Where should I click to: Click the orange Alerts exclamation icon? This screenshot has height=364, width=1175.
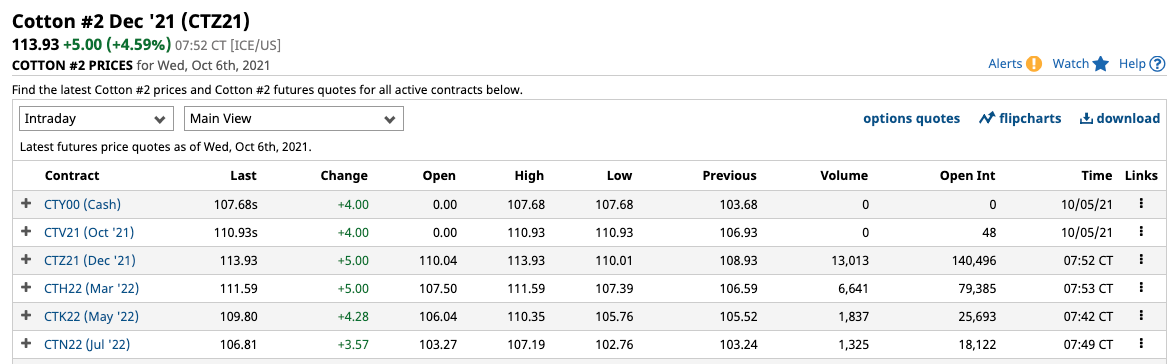pos(1034,64)
